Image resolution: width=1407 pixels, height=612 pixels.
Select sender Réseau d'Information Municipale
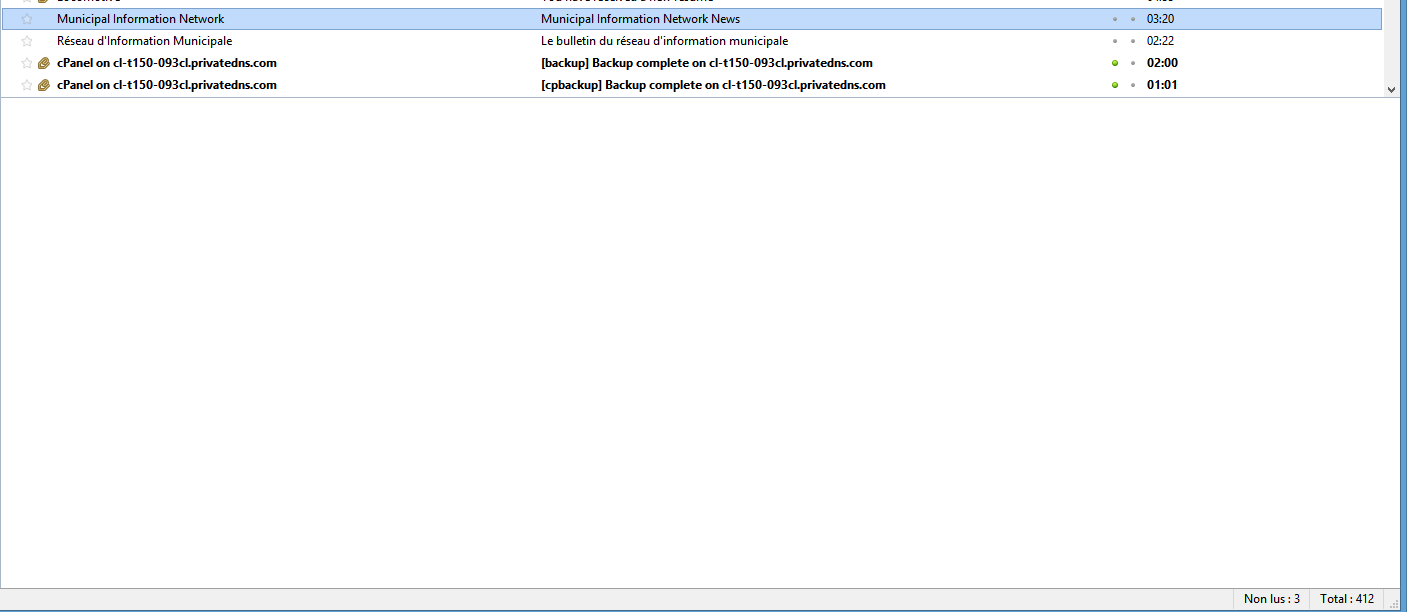(144, 41)
